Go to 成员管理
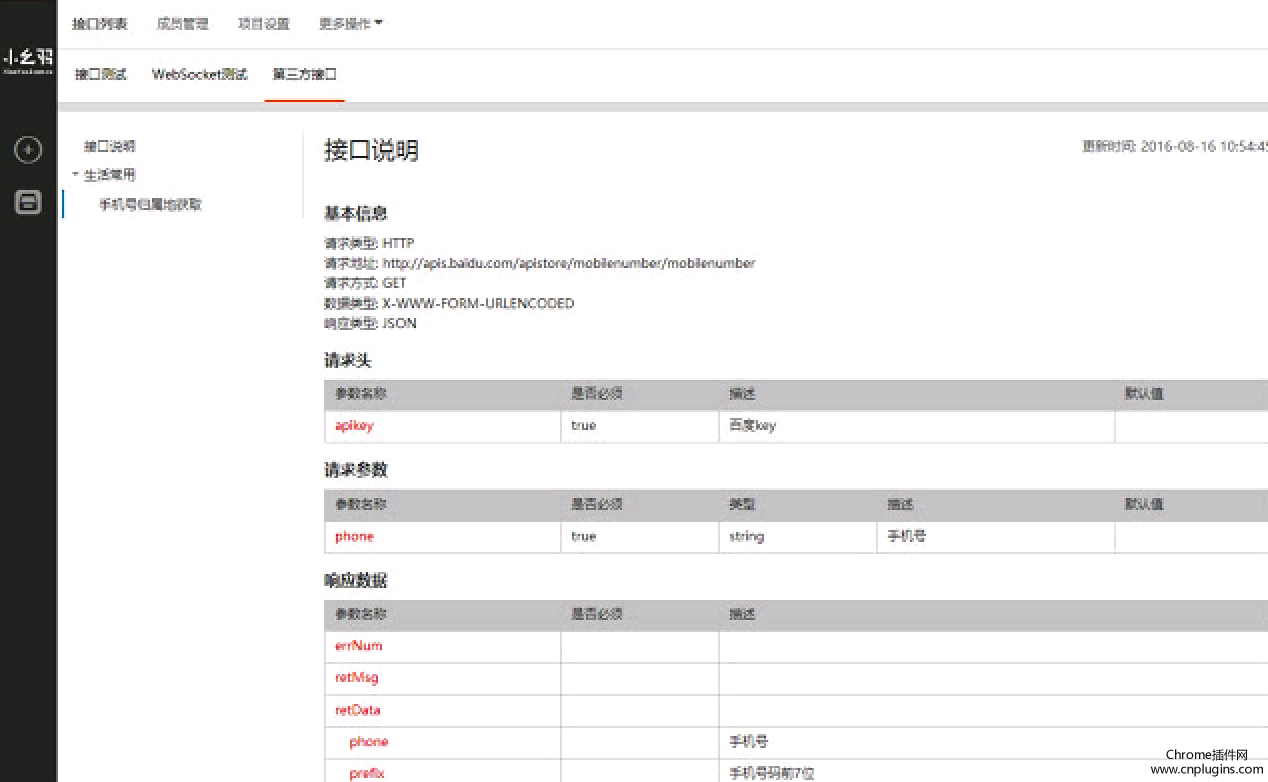1268x782 pixels. point(181,23)
